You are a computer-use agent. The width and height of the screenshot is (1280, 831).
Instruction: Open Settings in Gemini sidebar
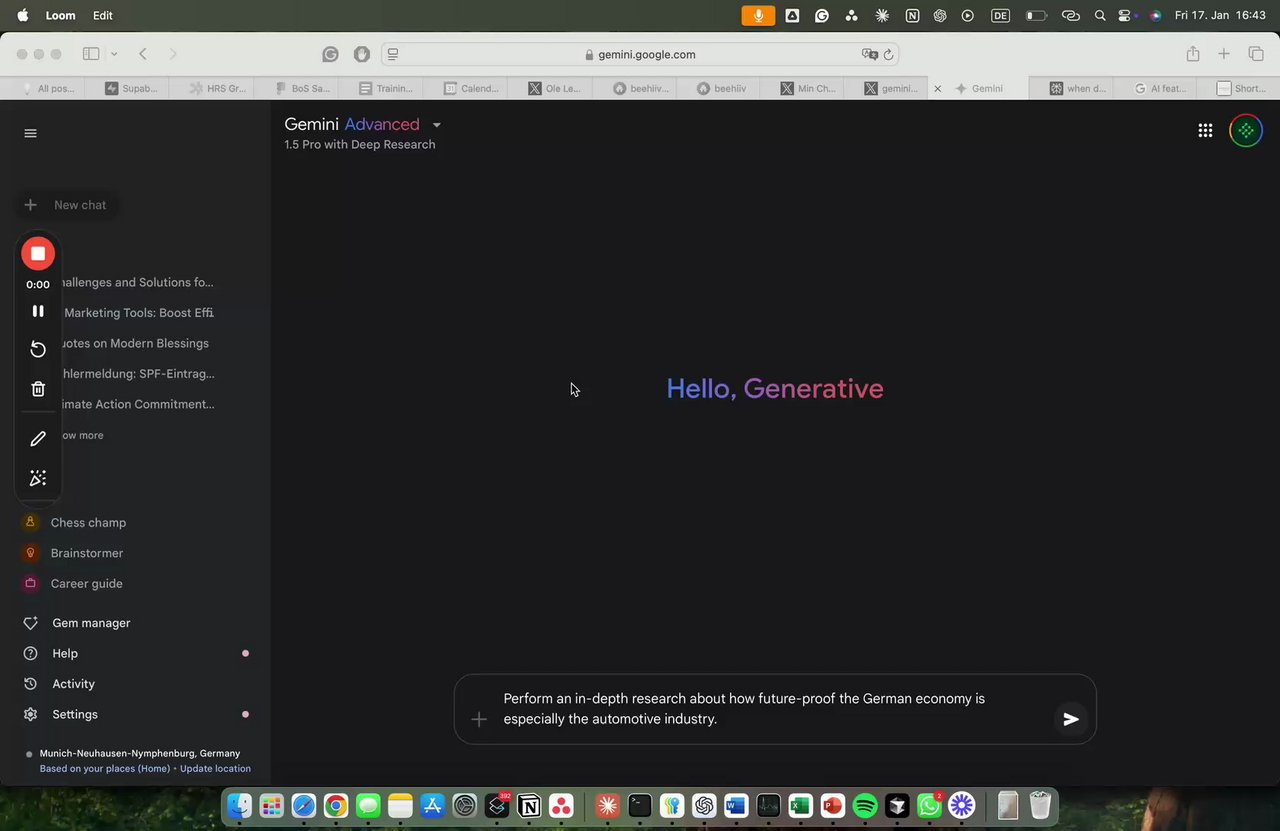click(75, 715)
